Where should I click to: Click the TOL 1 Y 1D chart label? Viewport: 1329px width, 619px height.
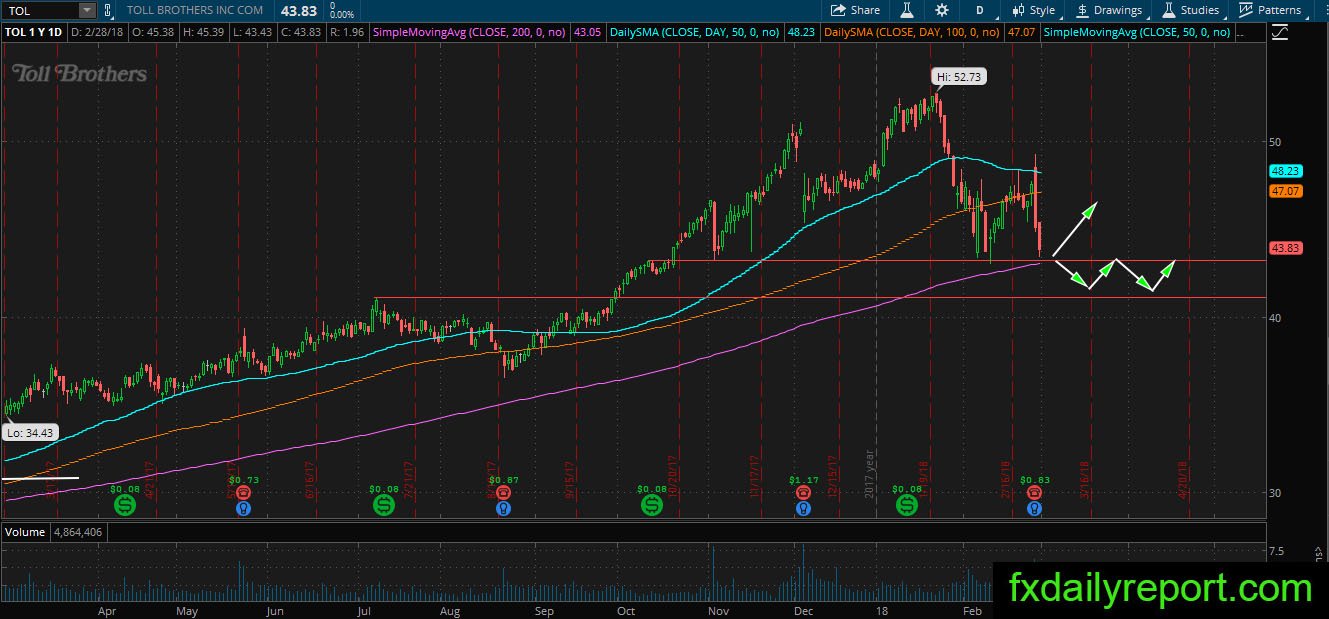pos(35,33)
